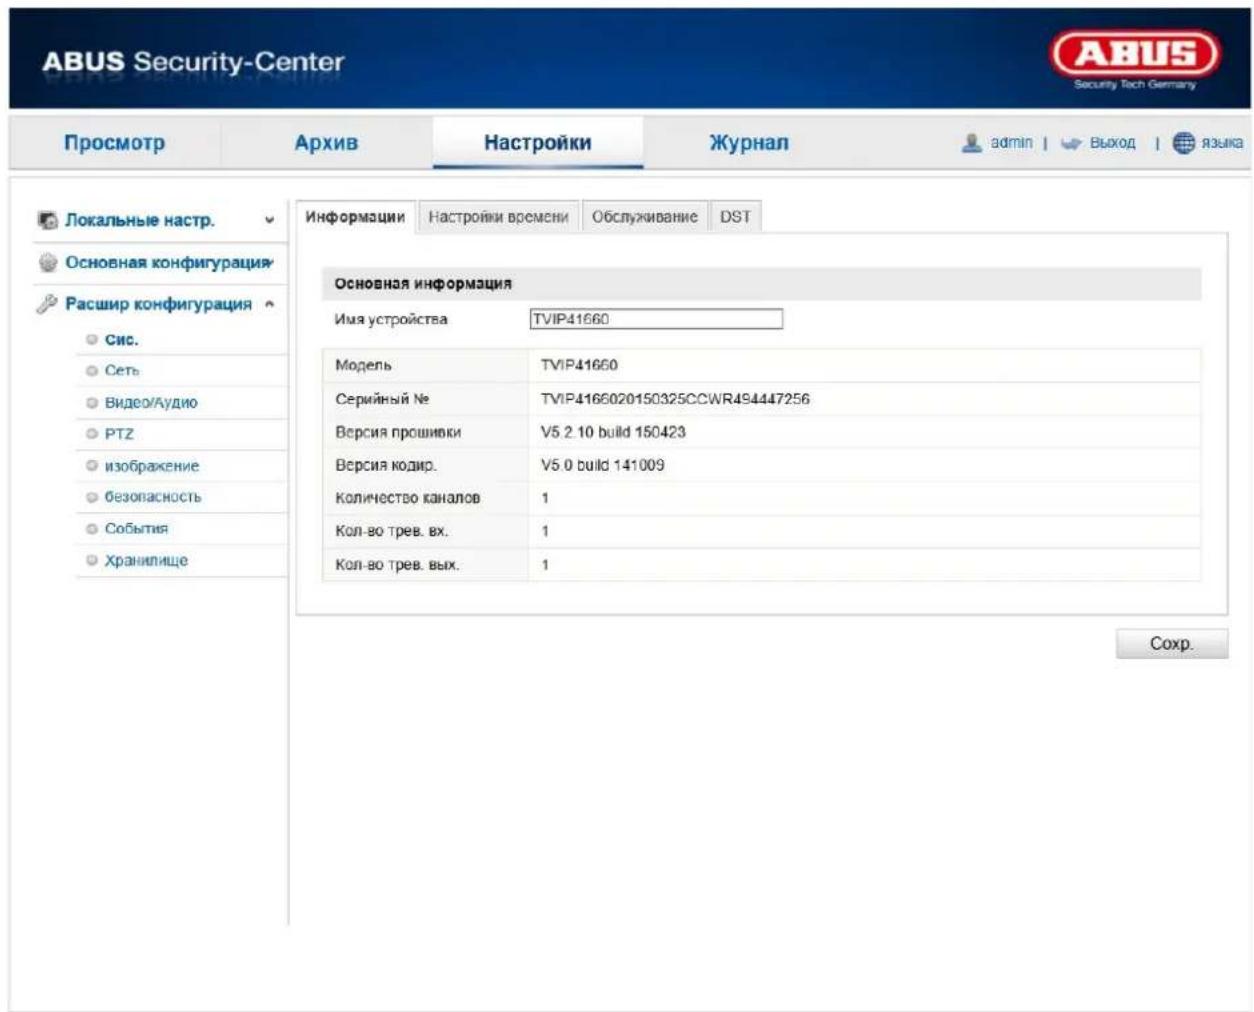Click the Имя устройства input field
Screen dimensions: 1254x1012
click(x=656, y=319)
